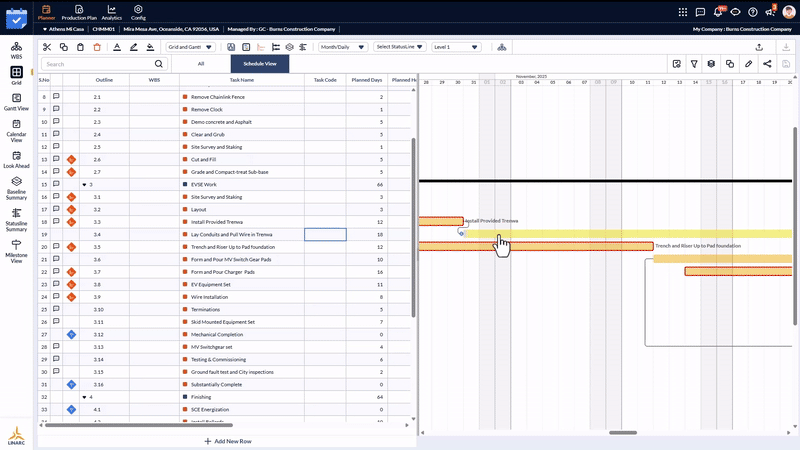Click the highlighter pen icon in the toolbar
Viewport: 800px width, 450px height.
(134, 47)
